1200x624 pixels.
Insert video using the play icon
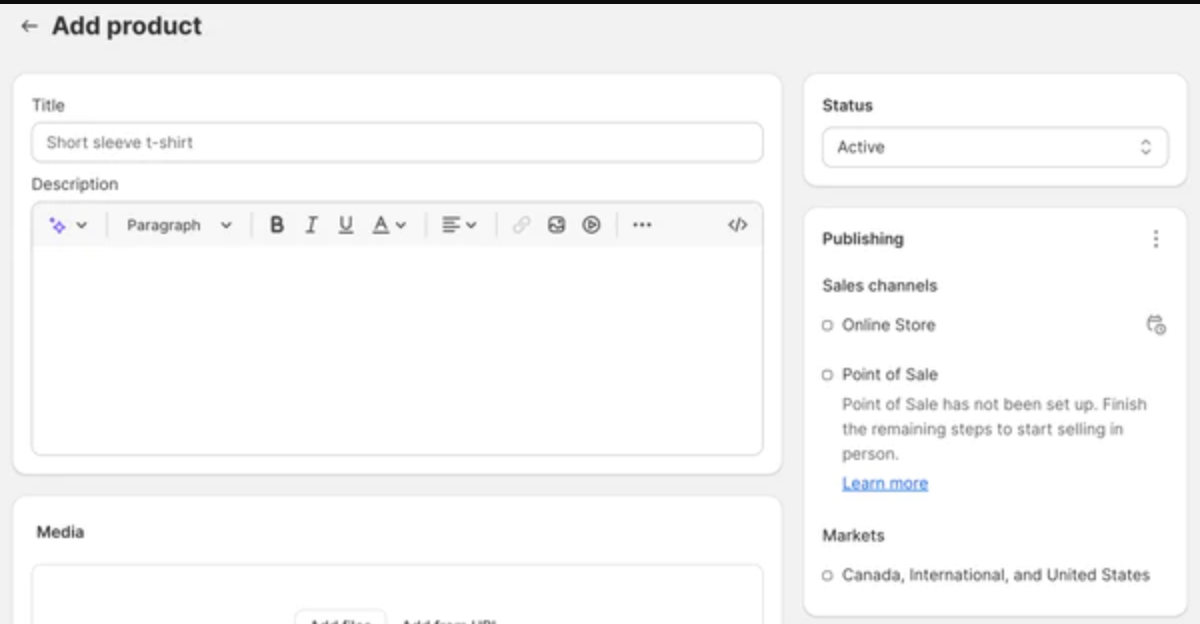tap(591, 225)
